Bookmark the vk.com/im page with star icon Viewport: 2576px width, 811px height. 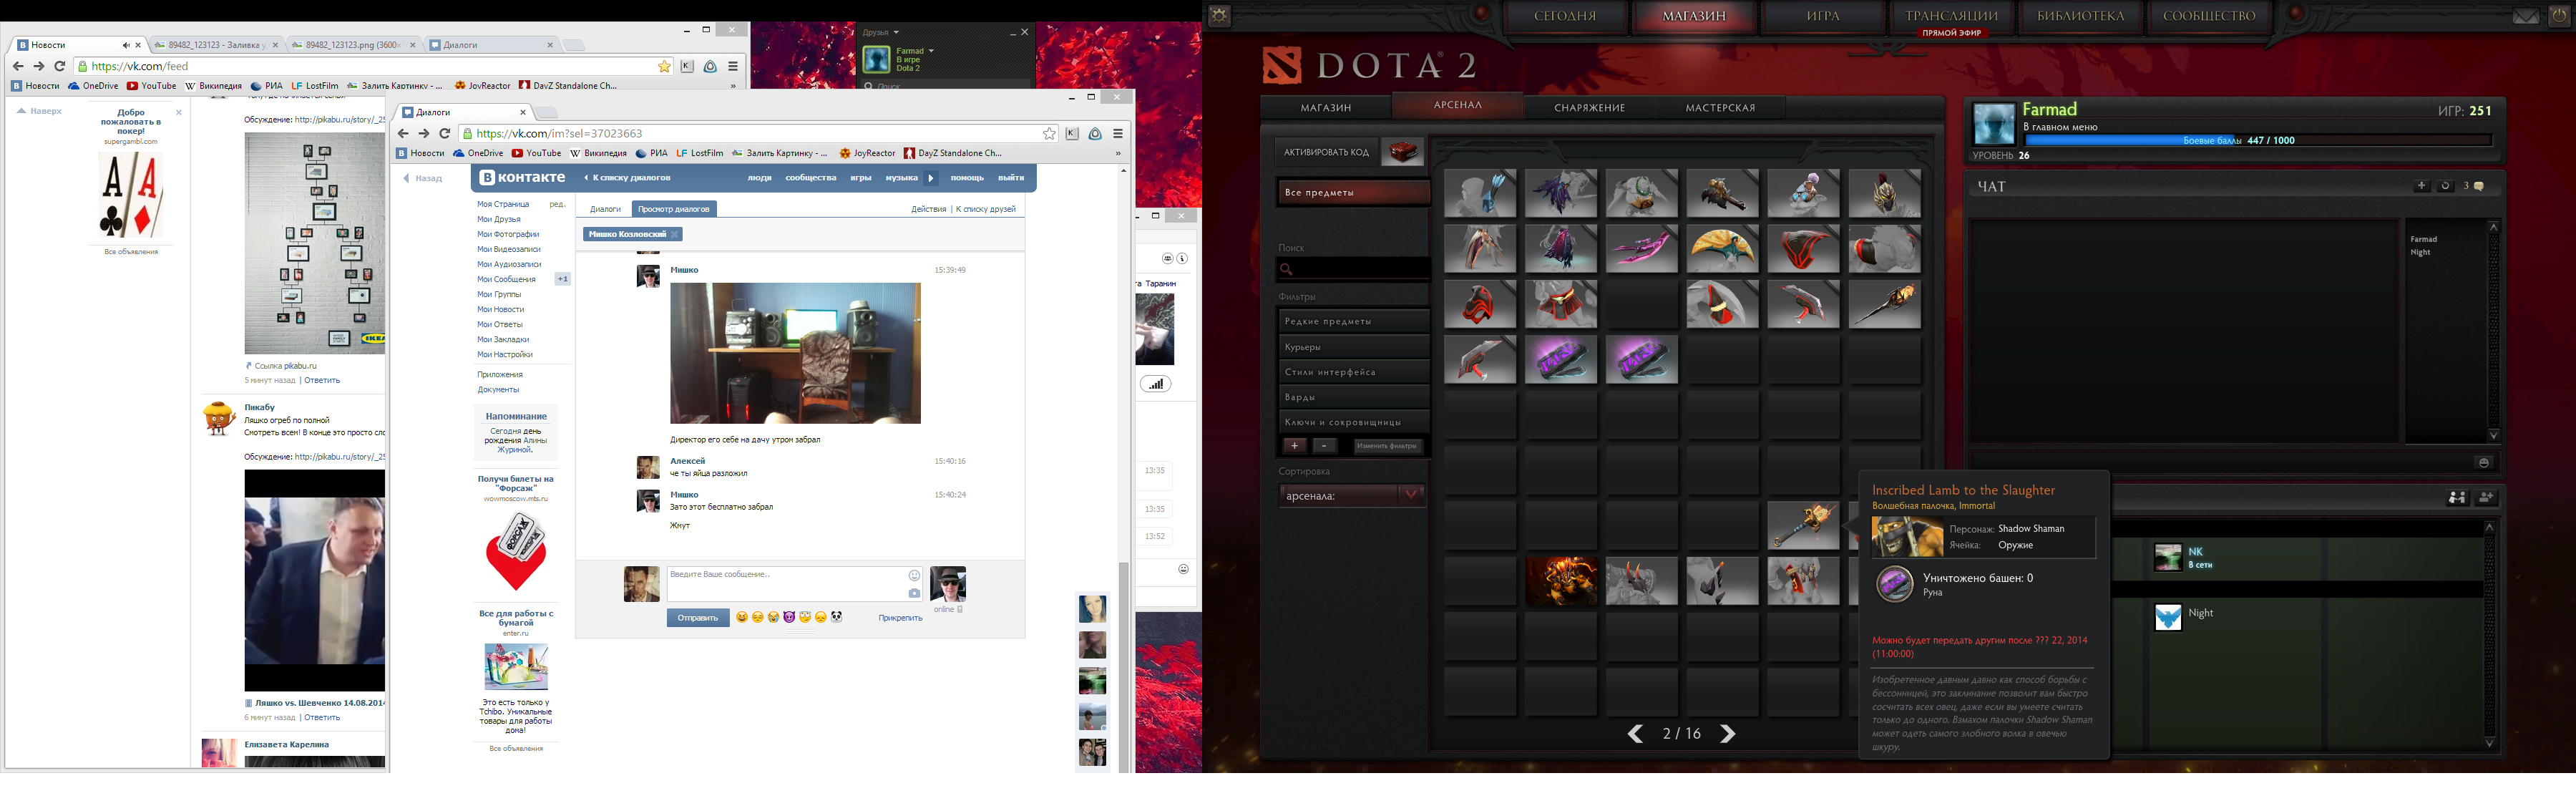tap(1049, 134)
